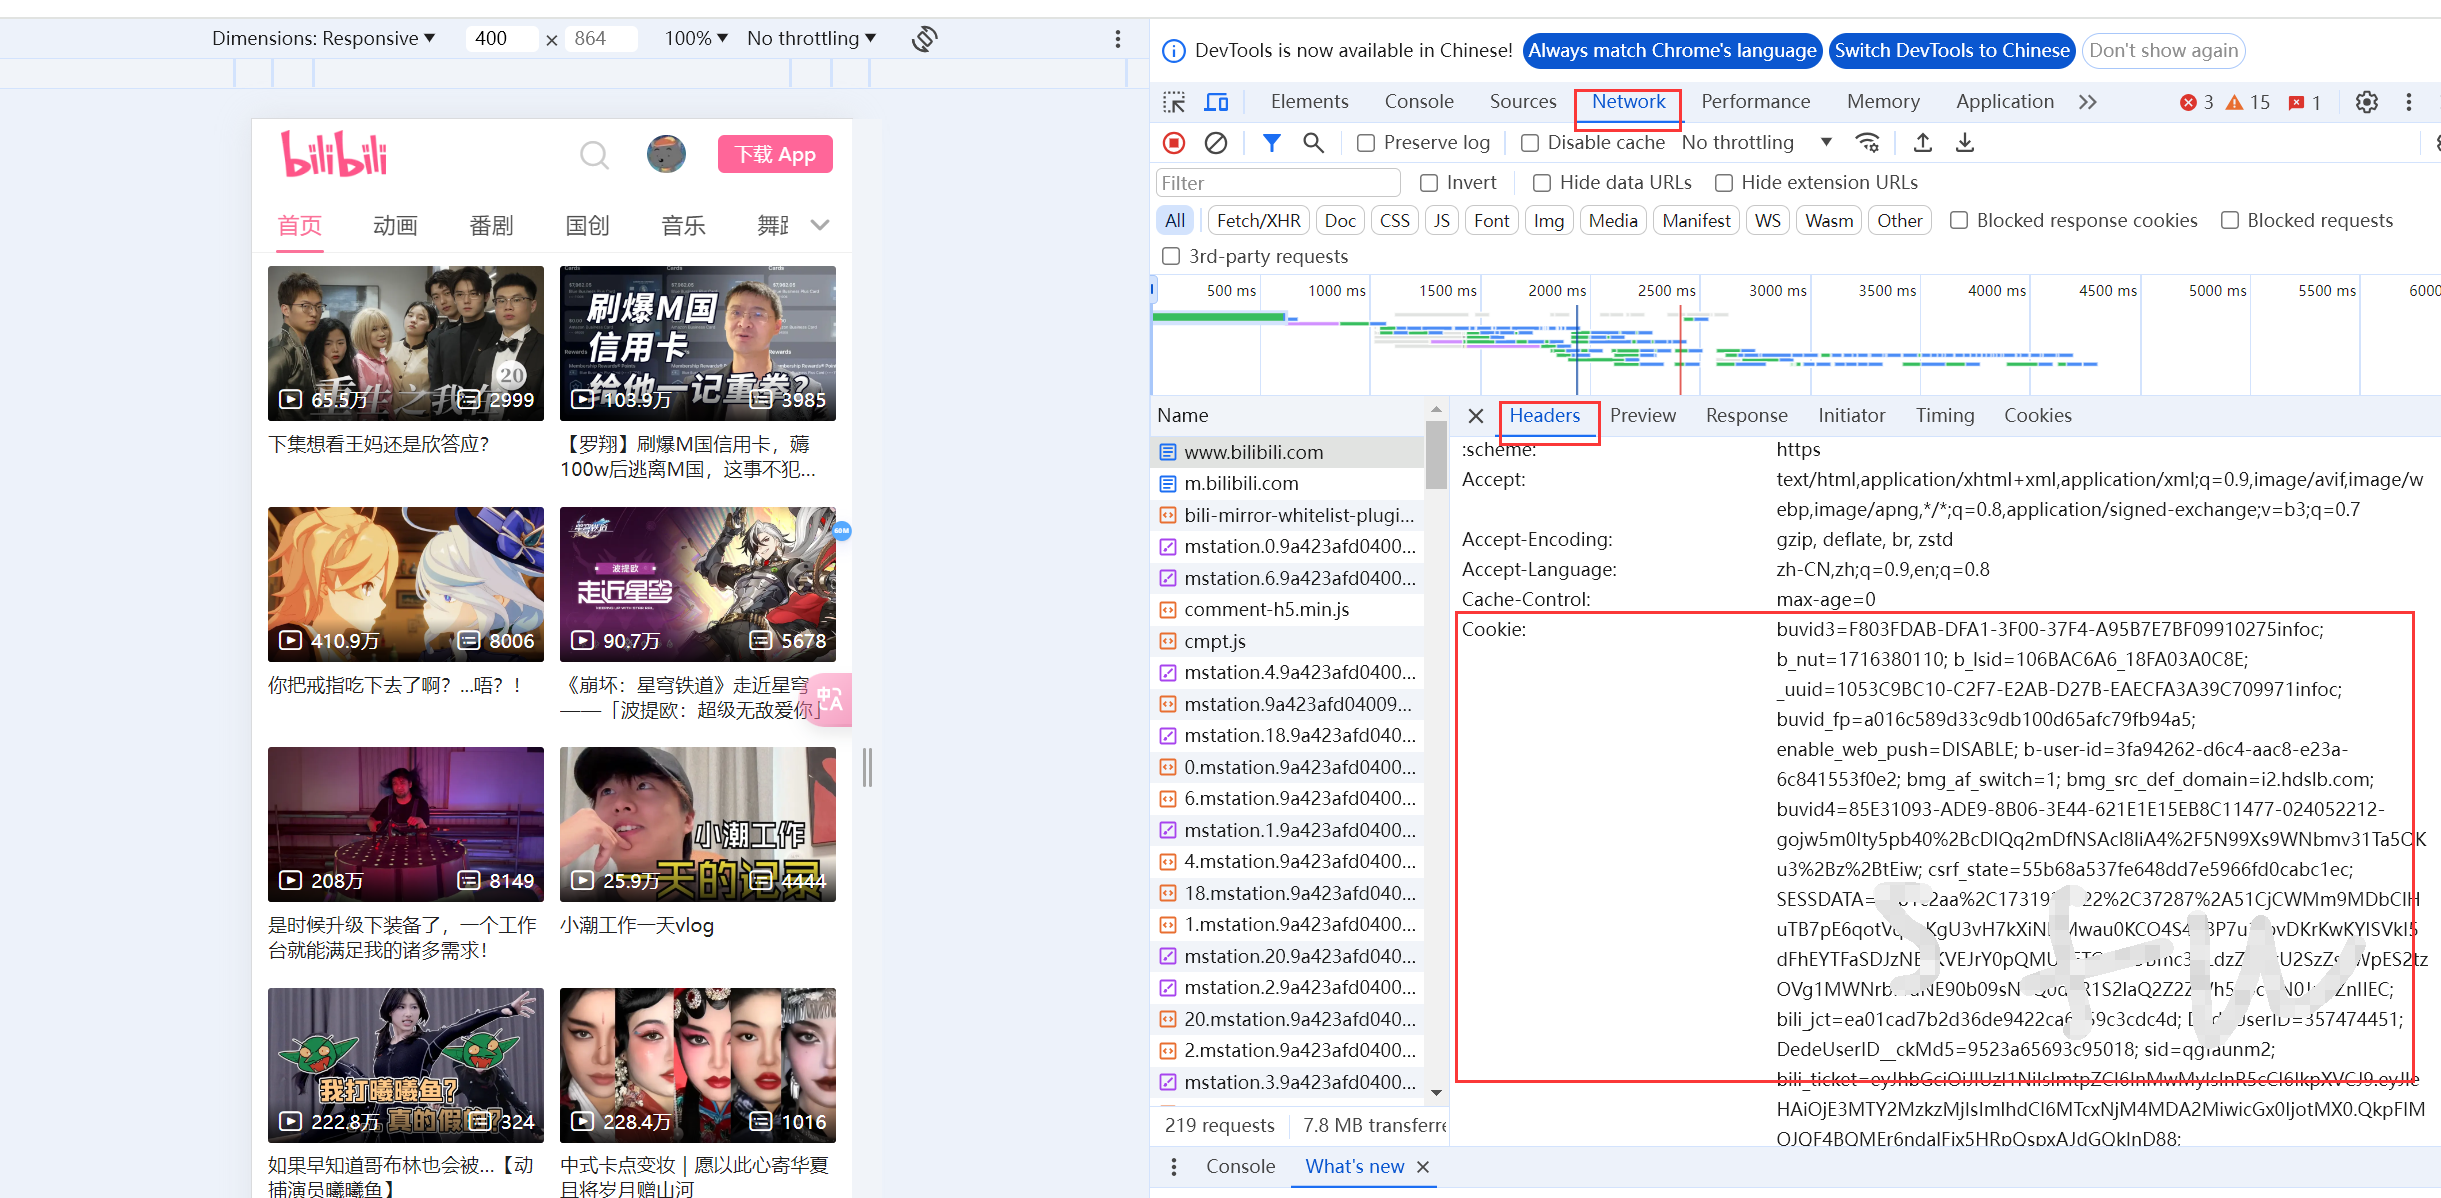Select the Fetch/XHR filter
The height and width of the screenshot is (1198, 2441).
[x=1259, y=220]
